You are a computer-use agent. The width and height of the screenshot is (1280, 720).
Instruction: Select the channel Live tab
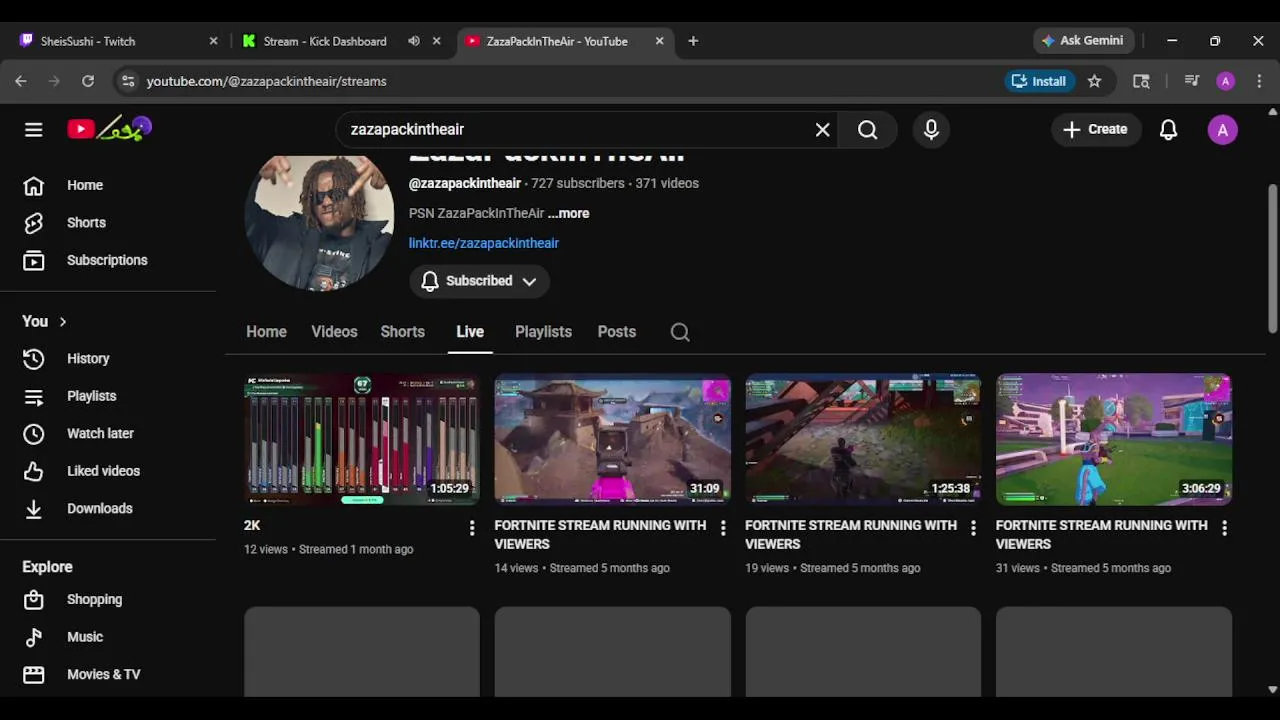(x=470, y=332)
